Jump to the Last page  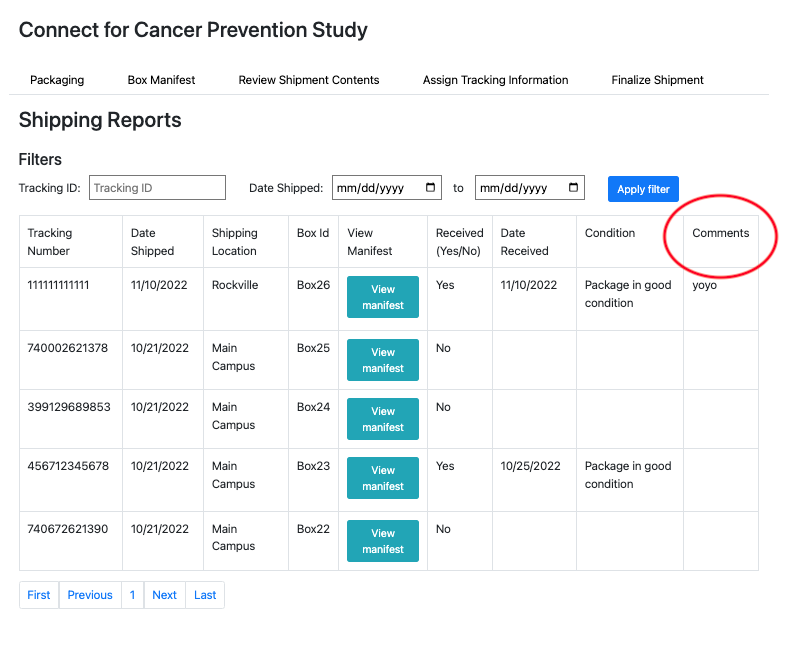click(205, 595)
